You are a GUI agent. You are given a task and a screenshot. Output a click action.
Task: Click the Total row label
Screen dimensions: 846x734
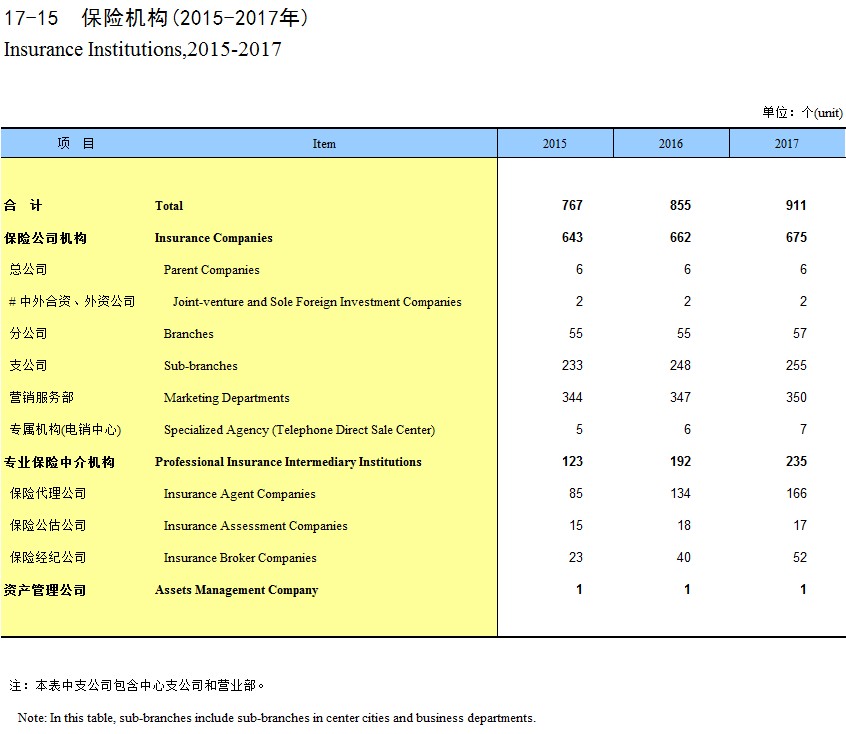click(x=169, y=206)
